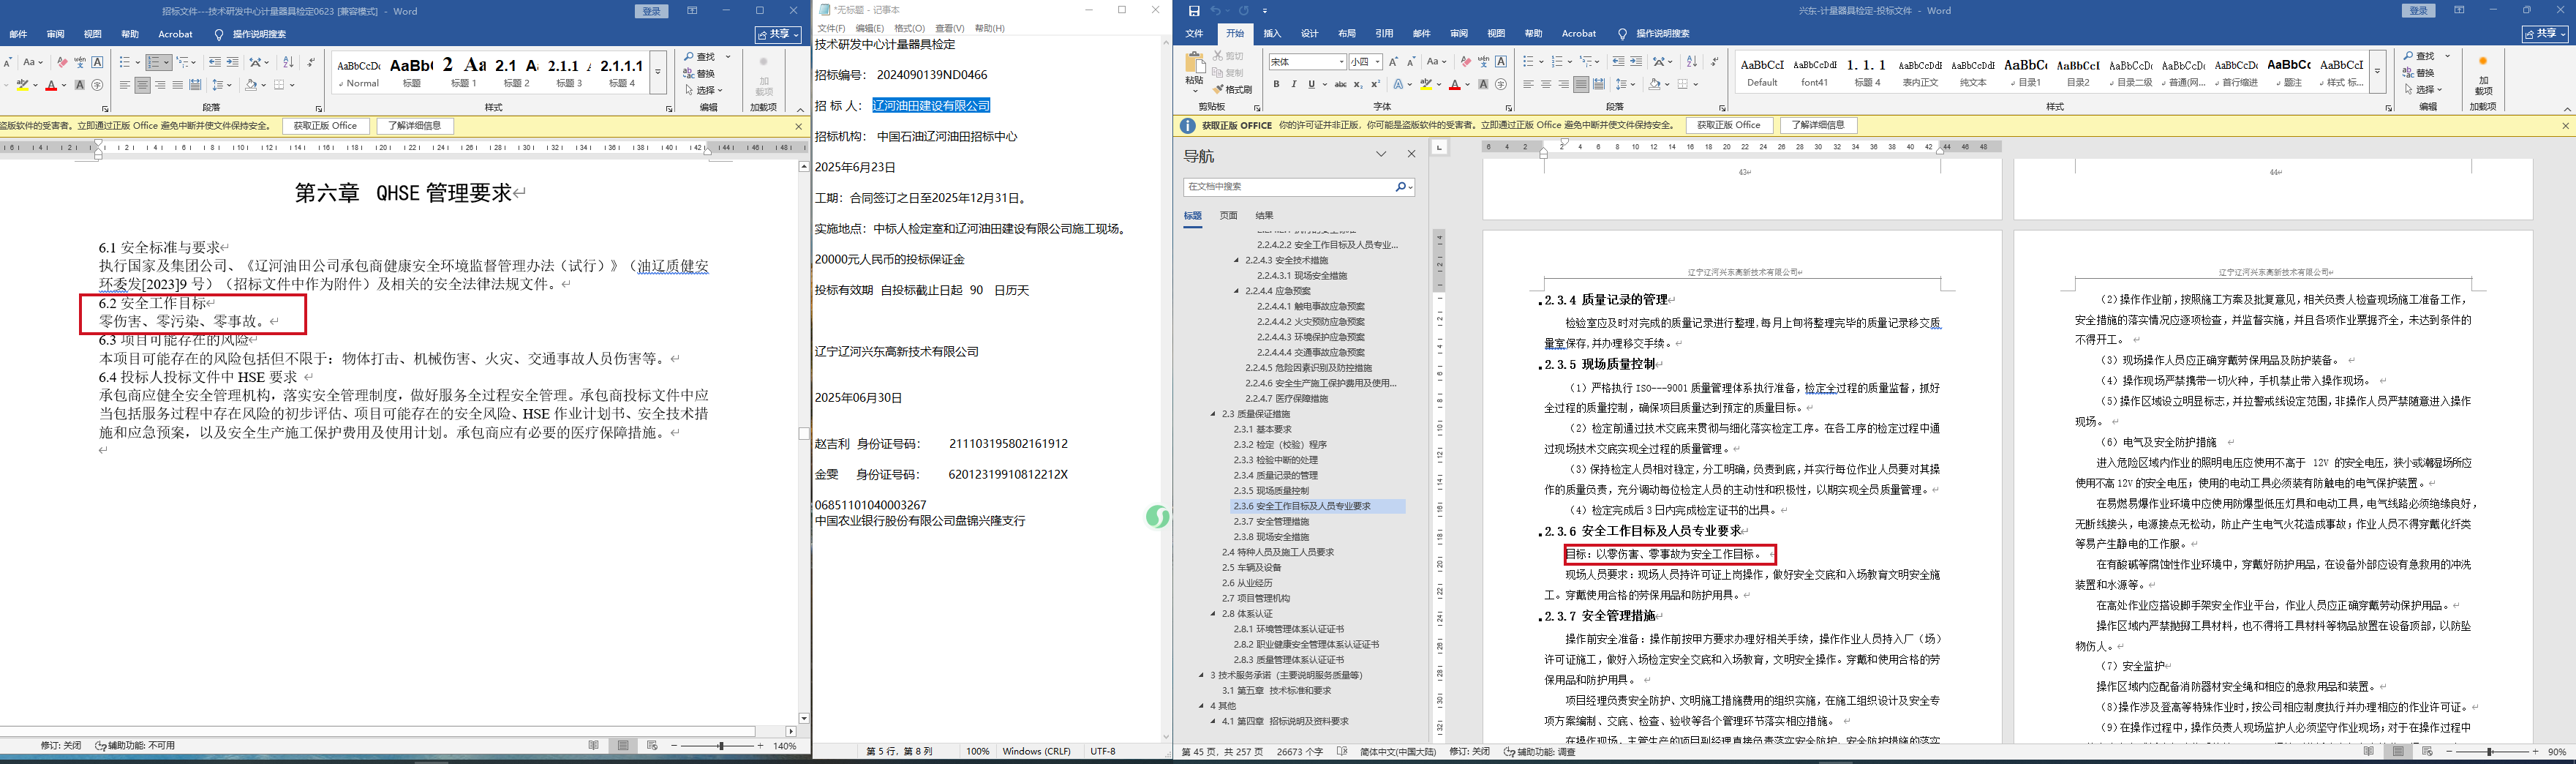
Task: Increase indent in the right Word window
Action: pos(1636,62)
